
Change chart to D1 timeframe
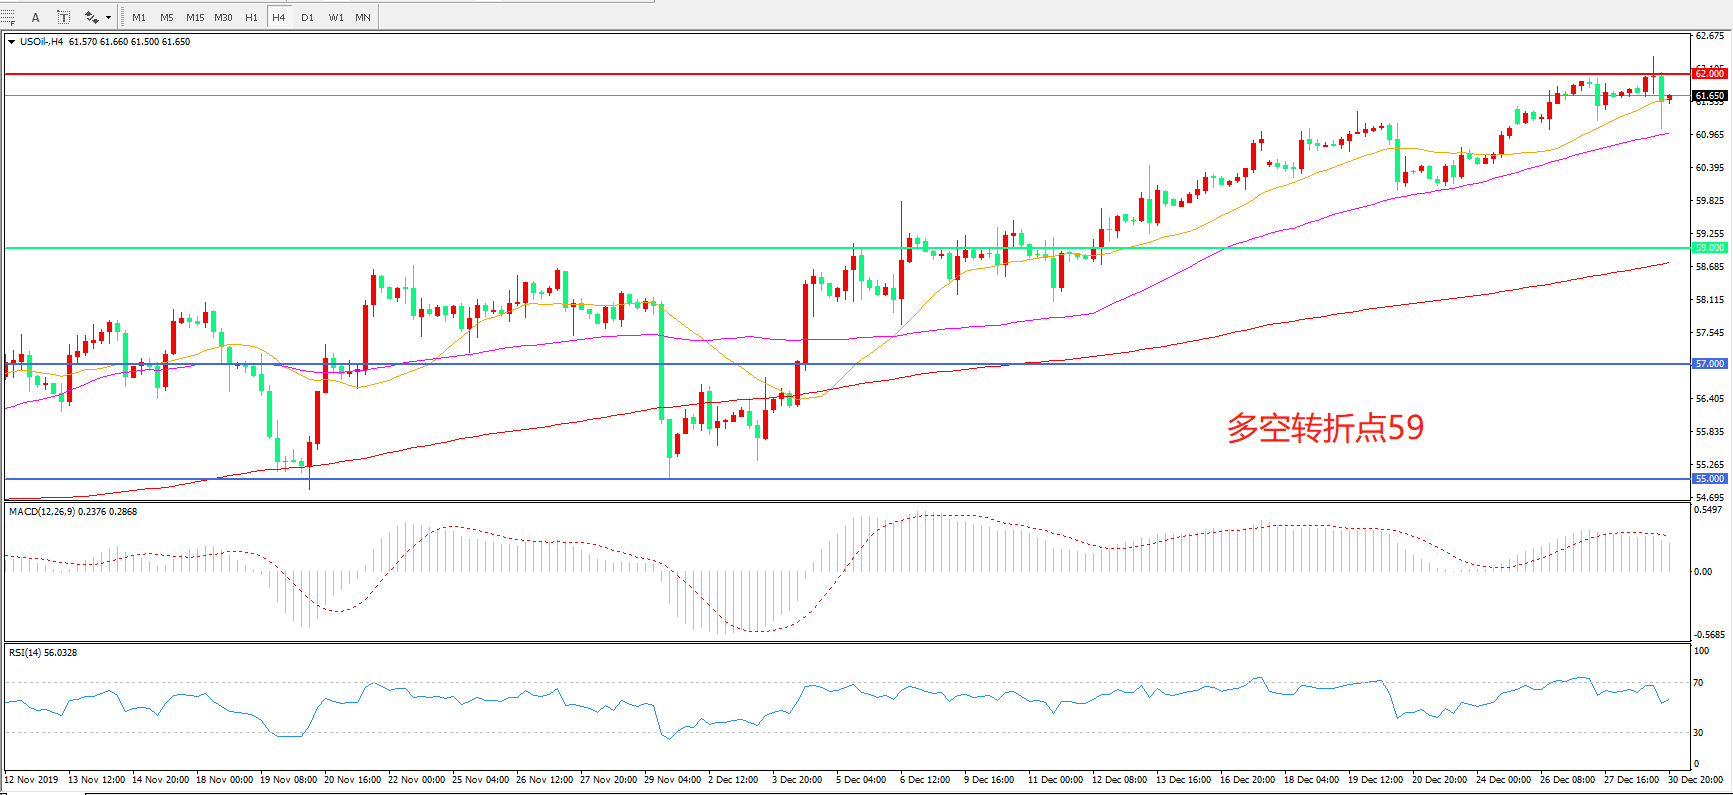[x=307, y=17]
